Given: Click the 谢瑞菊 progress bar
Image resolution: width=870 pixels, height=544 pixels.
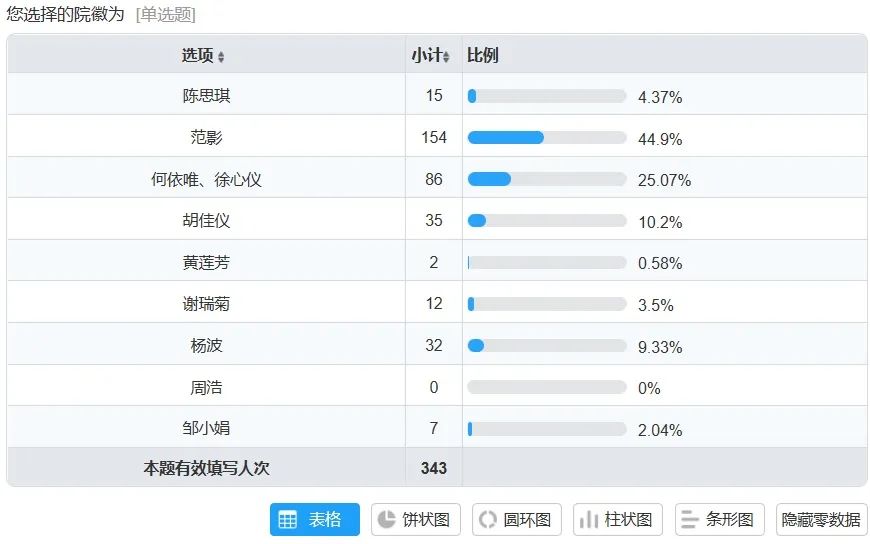Looking at the screenshot, I should click(546, 305).
